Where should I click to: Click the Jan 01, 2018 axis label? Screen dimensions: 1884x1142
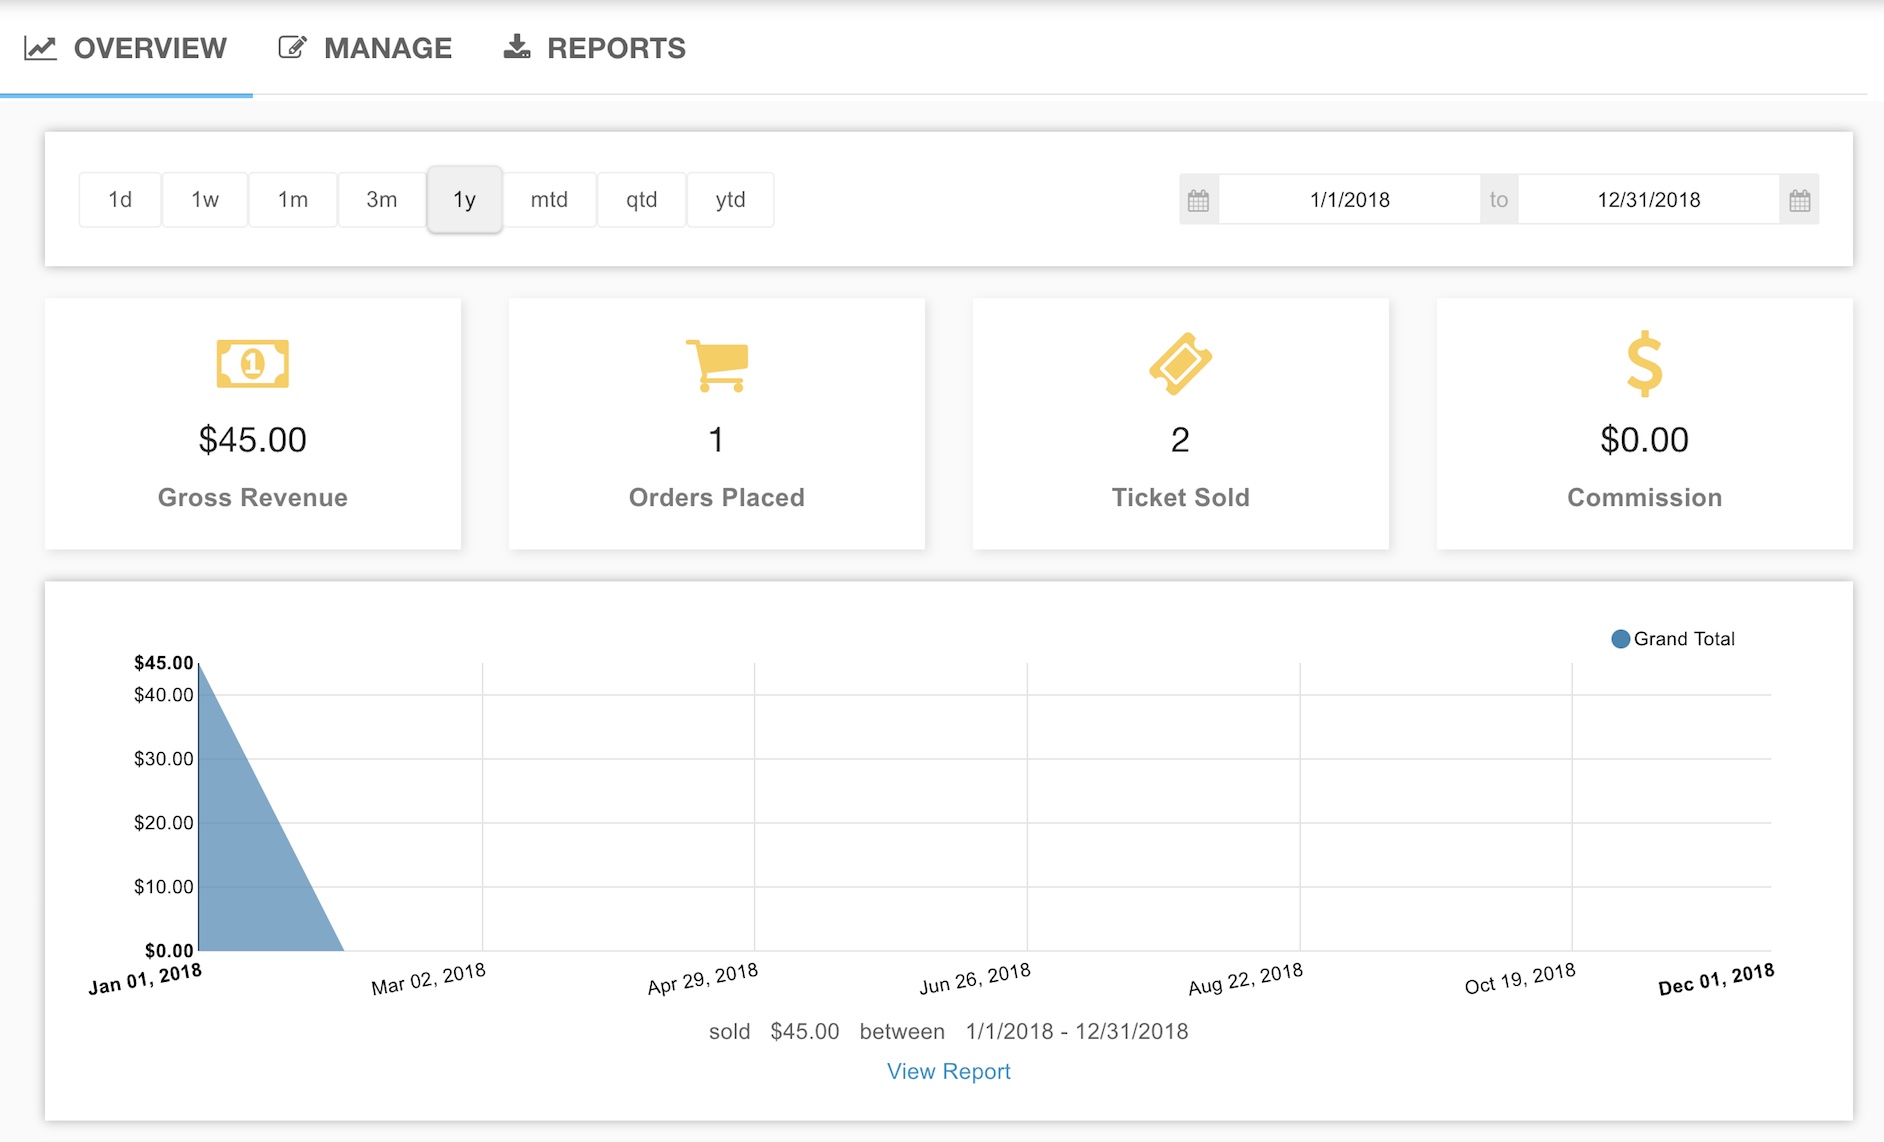coord(145,979)
